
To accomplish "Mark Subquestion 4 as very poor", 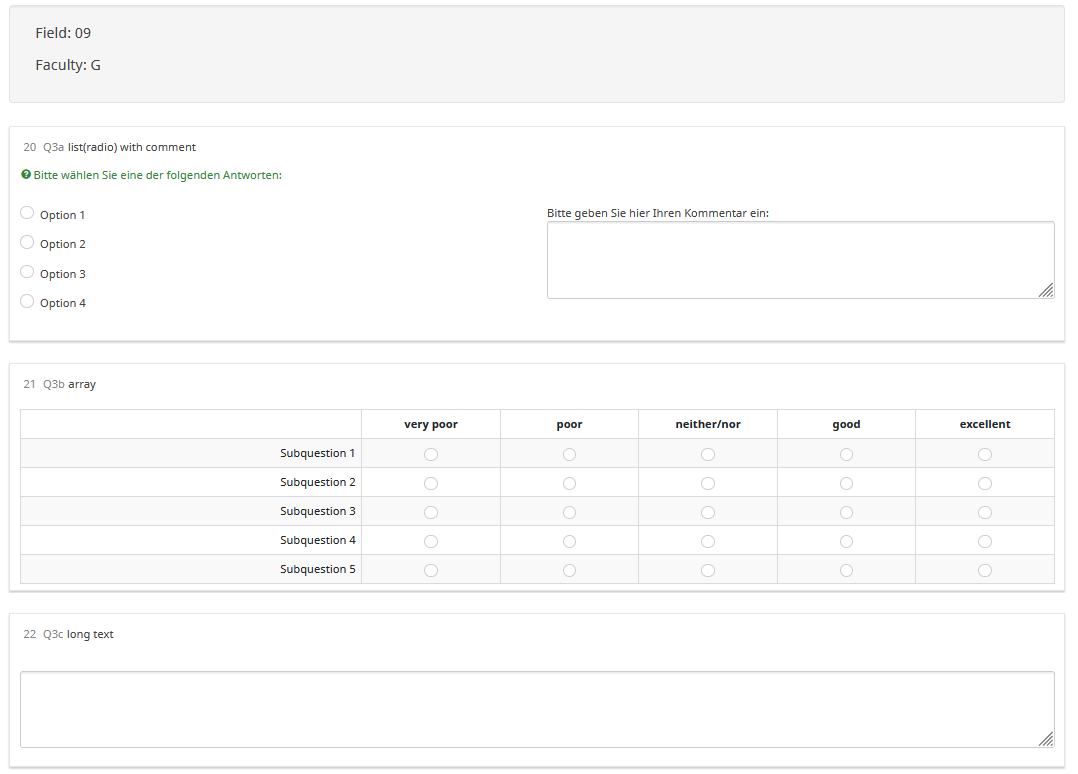I will coord(431,541).
